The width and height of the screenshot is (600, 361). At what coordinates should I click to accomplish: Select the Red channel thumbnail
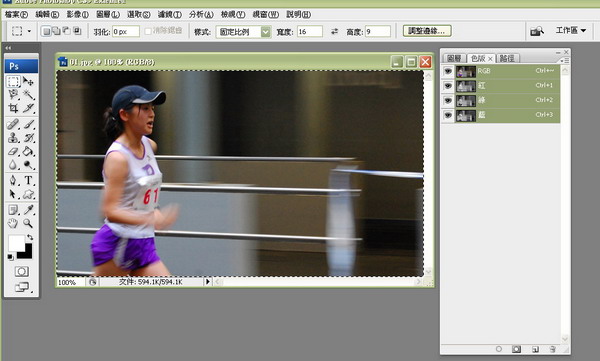click(x=466, y=86)
